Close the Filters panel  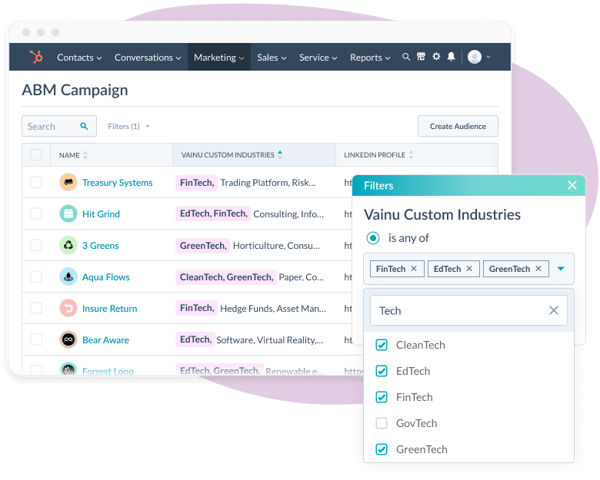coord(572,185)
